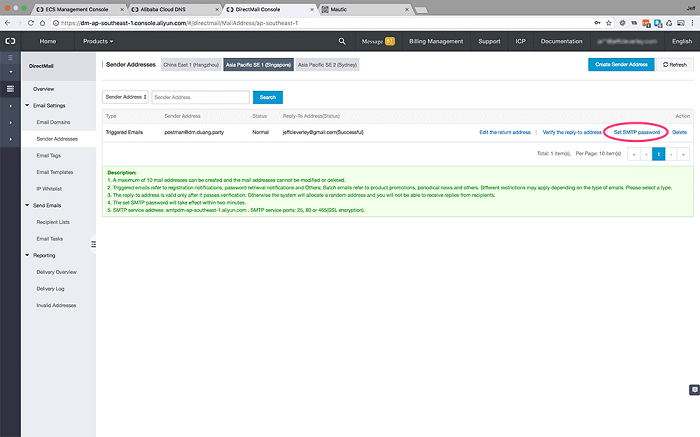Open the feedback chat icon at right edge
Screen dimensions: 700x437
pos(694,390)
